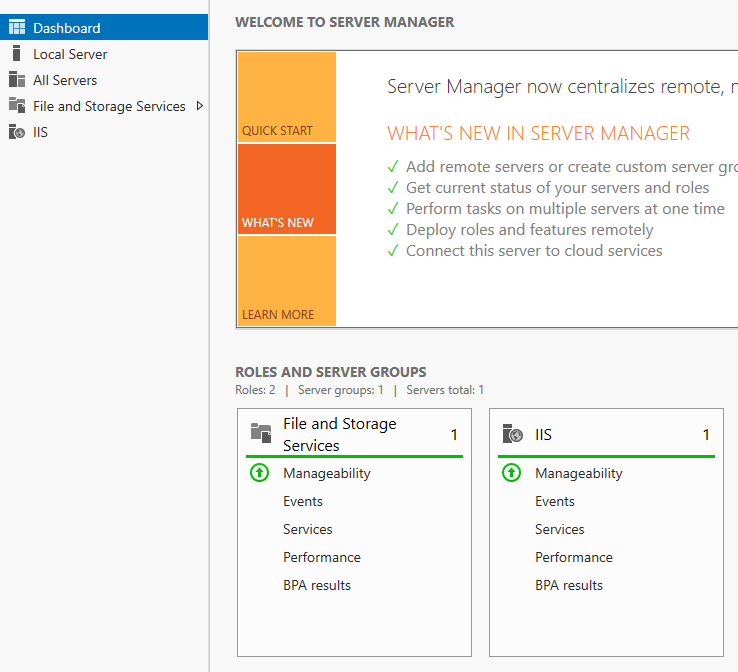Click the IIS tile icon
Screen dimensions: 738x672
click(x=513, y=434)
